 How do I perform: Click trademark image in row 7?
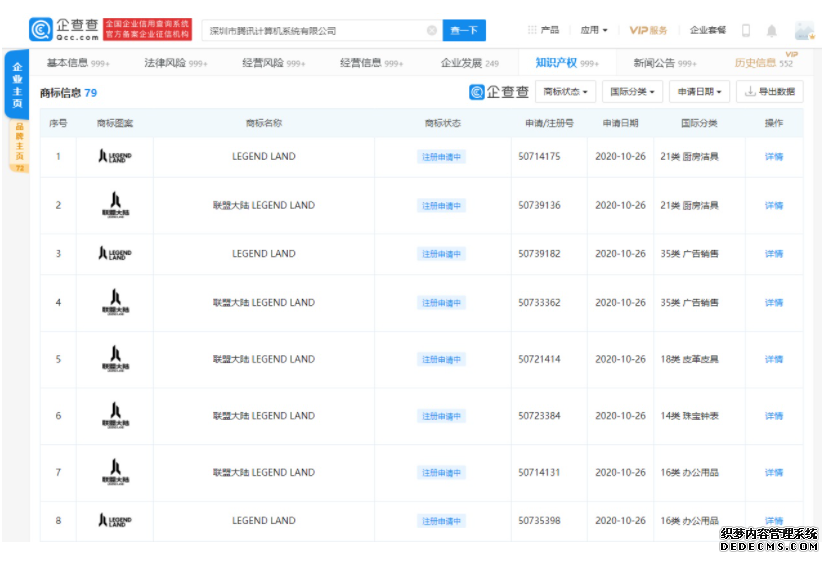[115, 472]
